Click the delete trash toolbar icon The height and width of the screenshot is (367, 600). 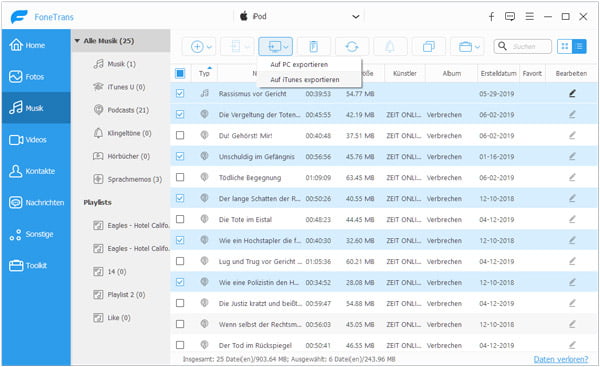coord(314,47)
